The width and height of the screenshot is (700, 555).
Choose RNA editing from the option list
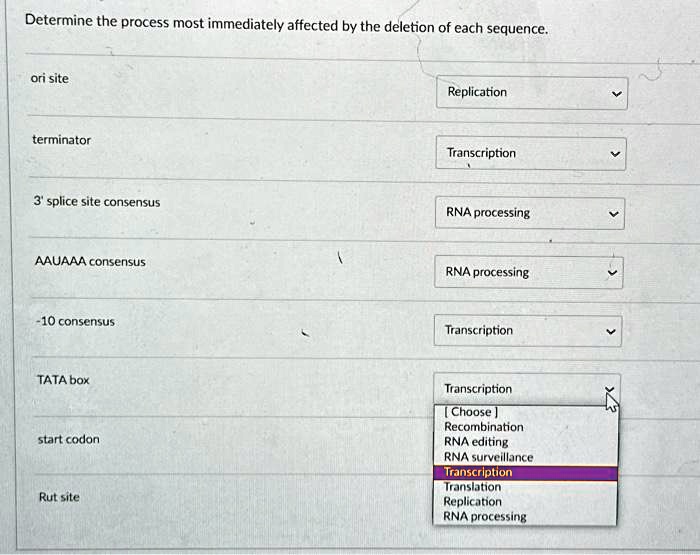476,442
